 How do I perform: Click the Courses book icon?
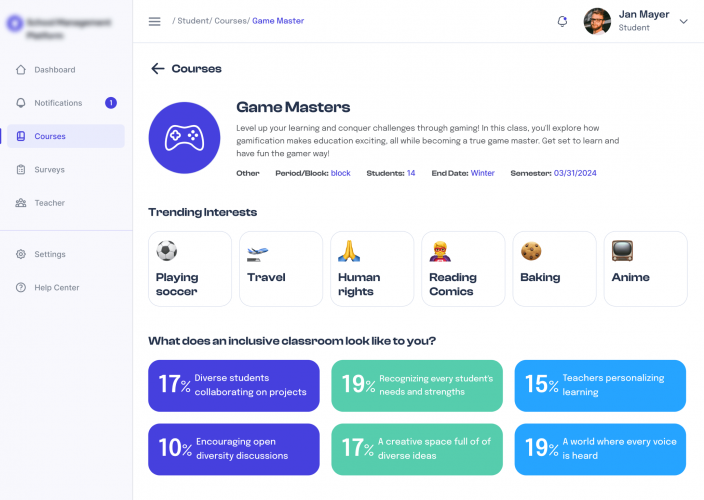tap(21, 136)
